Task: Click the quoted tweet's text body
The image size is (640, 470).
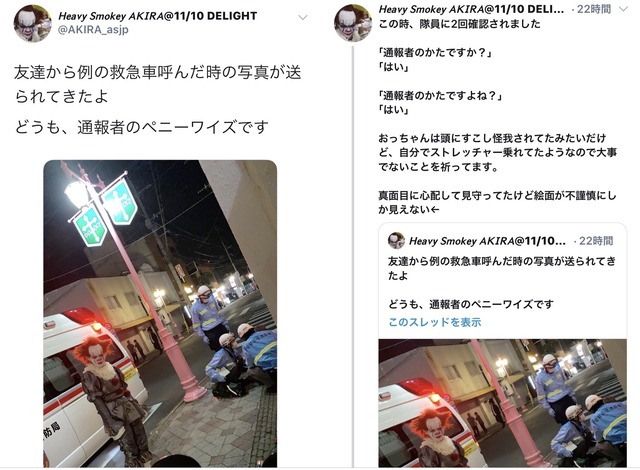Action: [x=502, y=283]
